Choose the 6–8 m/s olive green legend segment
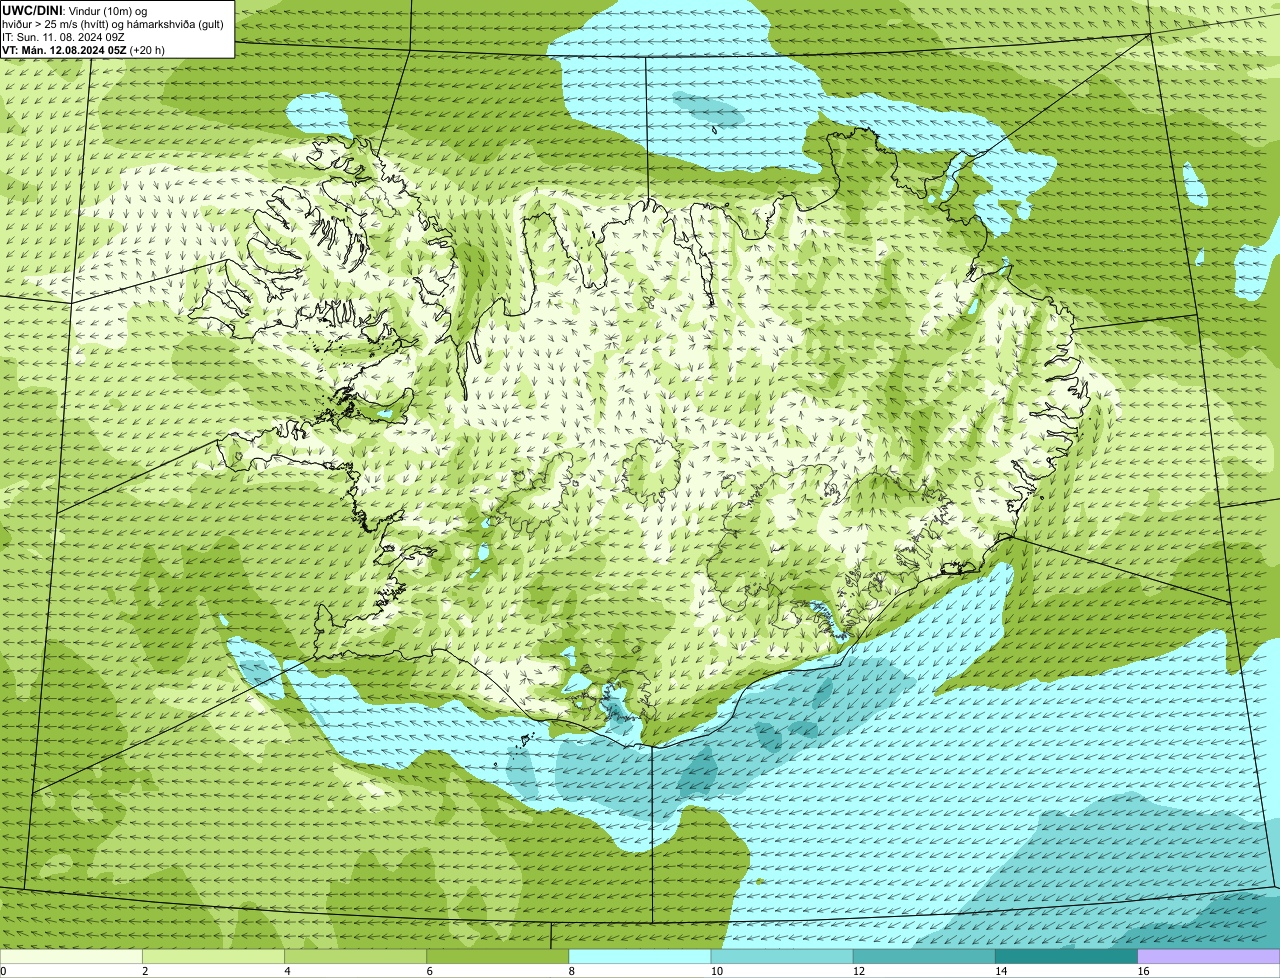Viewport: 1280px width, 978px height. [x=498, y=956]
